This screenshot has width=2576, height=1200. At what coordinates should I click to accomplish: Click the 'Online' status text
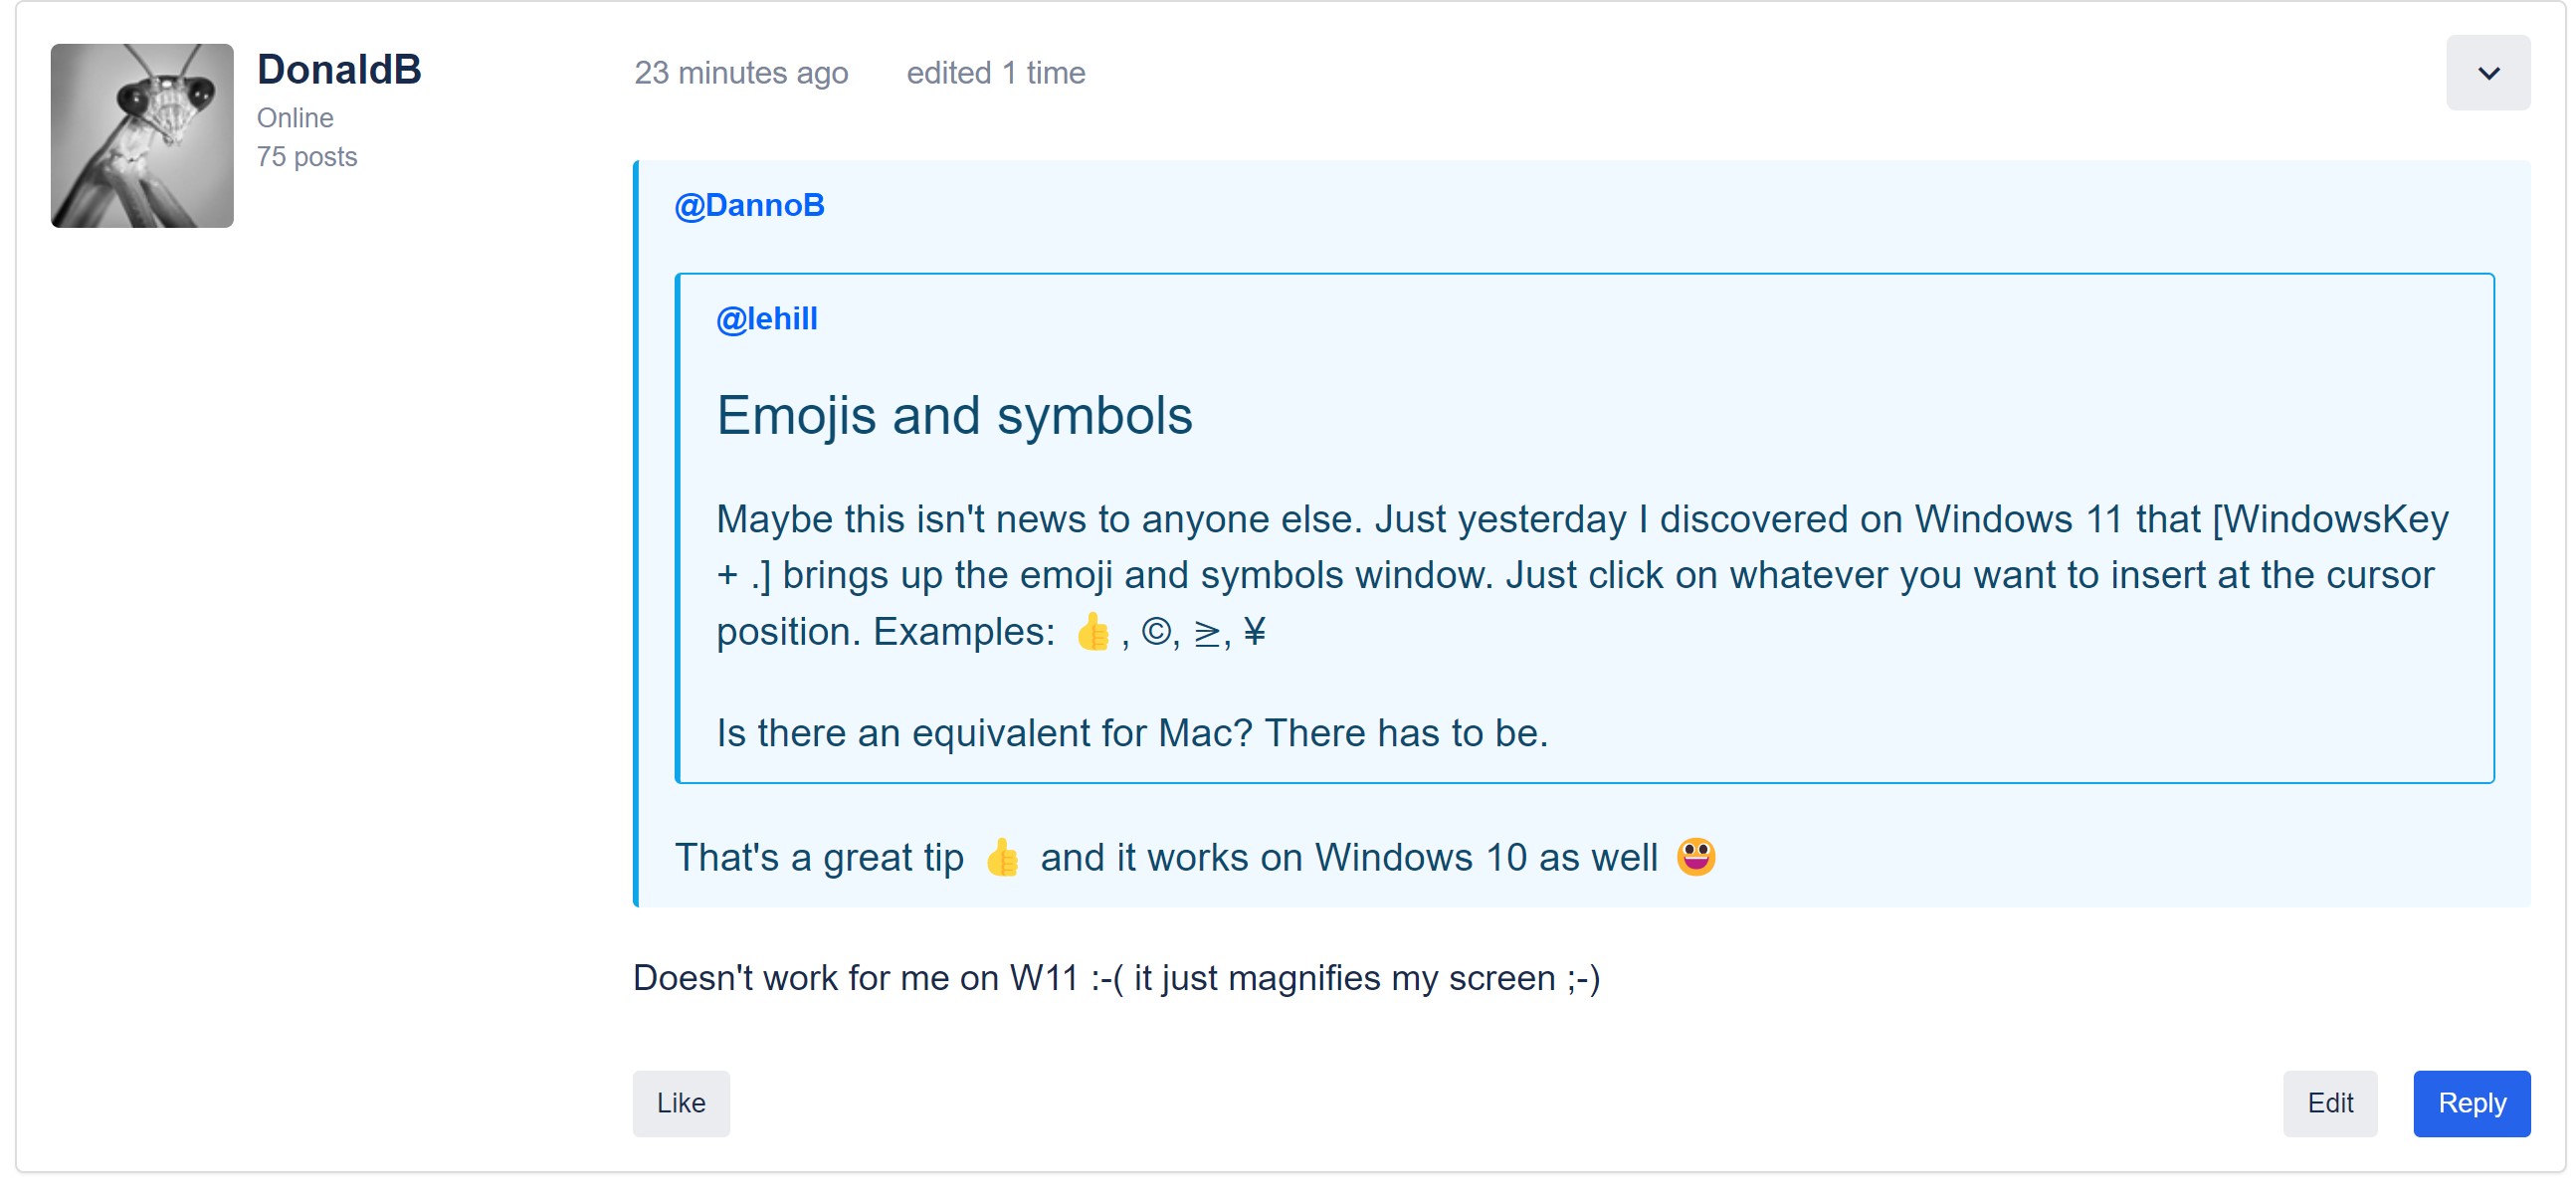click(x=295, y=118)
